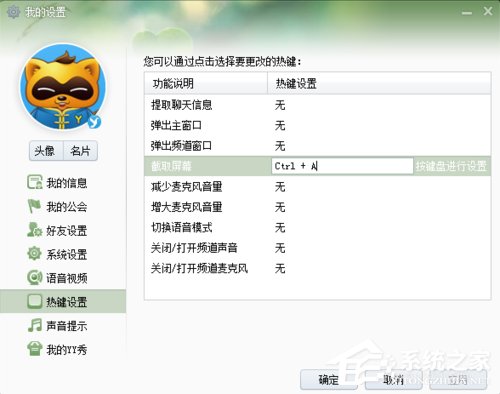Click the 无 value for 提取聊天信息
Image resolution: width=500 pixels, height=394 pixels.
[280, 105]
